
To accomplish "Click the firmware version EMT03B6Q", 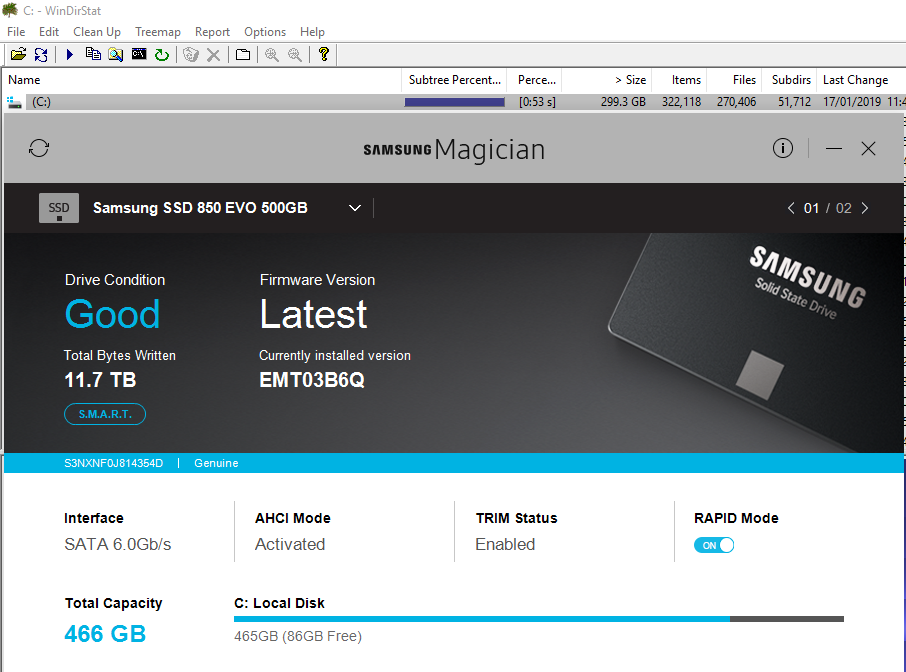I will 311,380.
